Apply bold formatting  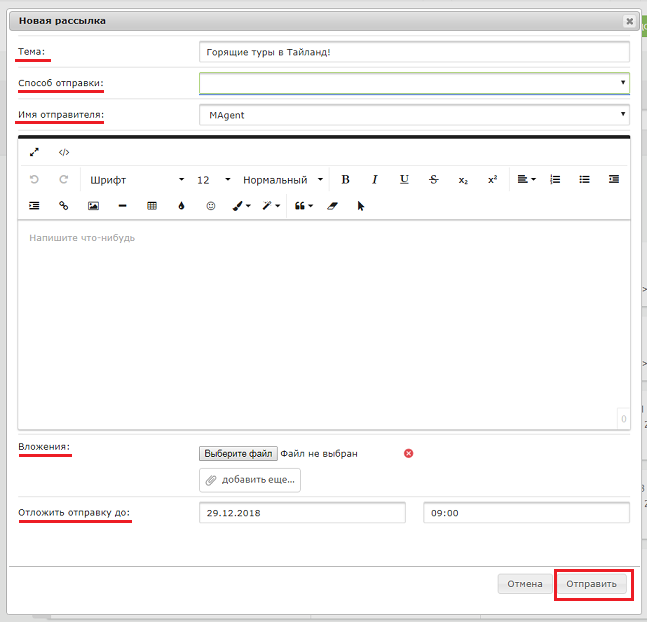click(345, 180)
